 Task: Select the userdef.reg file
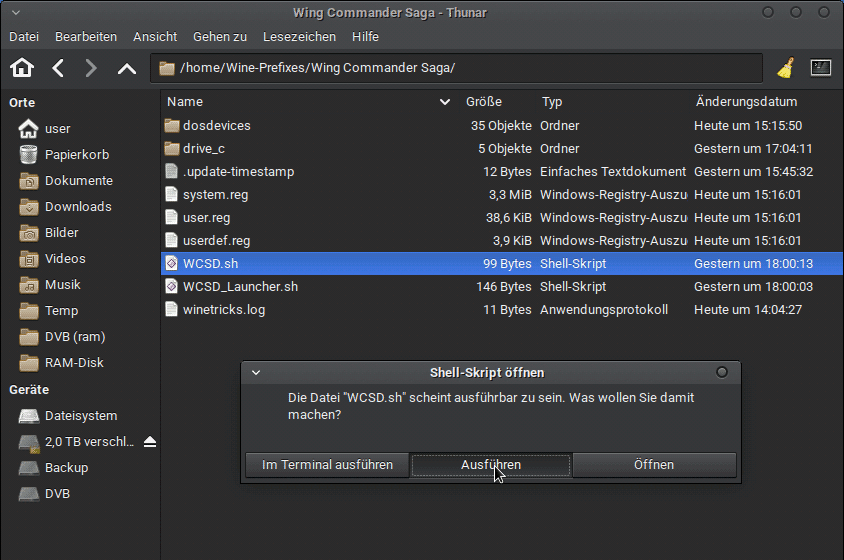[207, 241]
